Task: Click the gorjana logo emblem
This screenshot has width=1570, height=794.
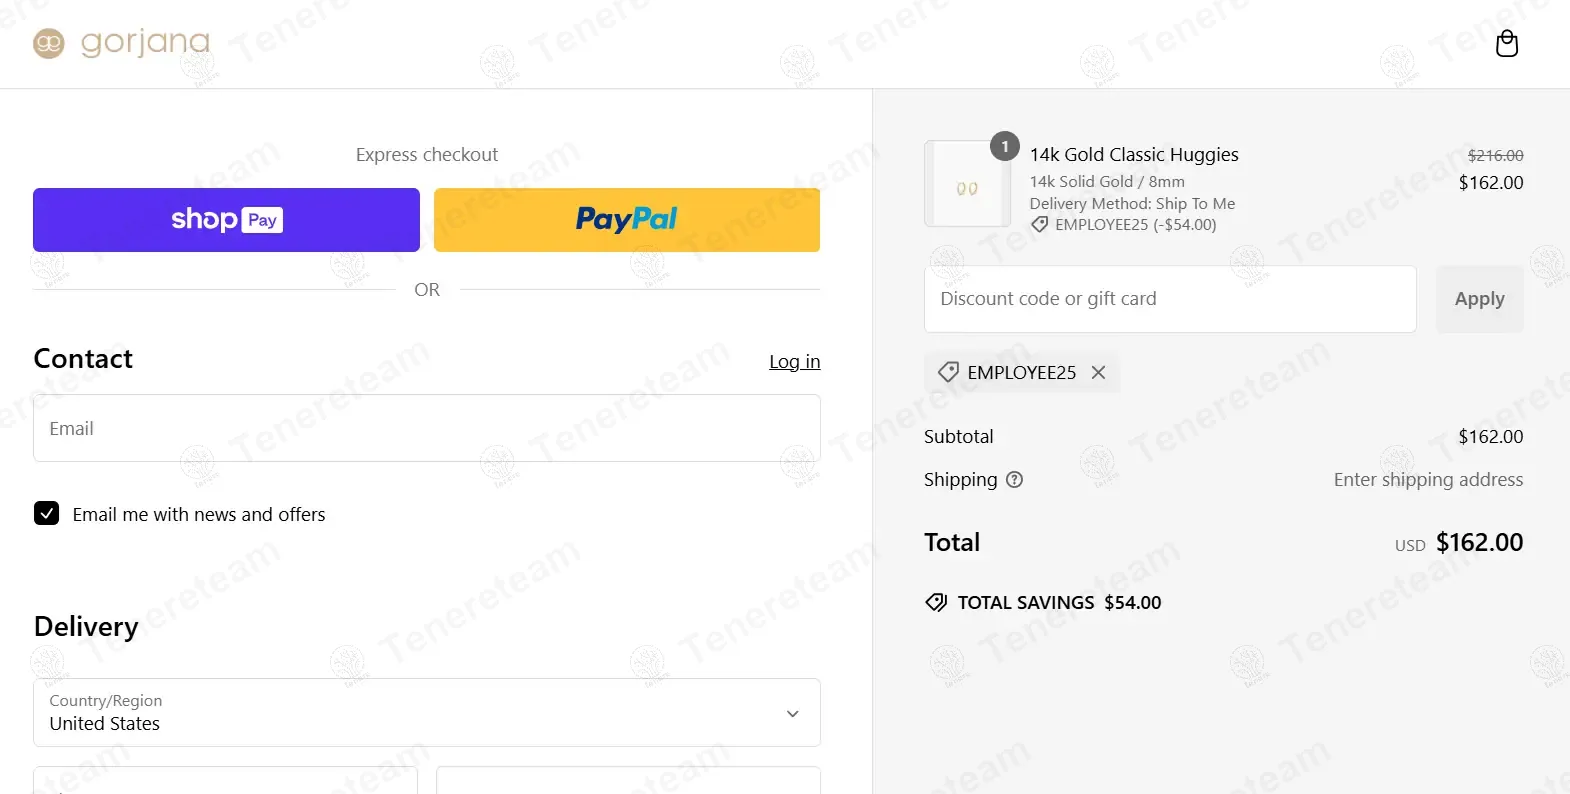Action: click(x=48, y=43)
